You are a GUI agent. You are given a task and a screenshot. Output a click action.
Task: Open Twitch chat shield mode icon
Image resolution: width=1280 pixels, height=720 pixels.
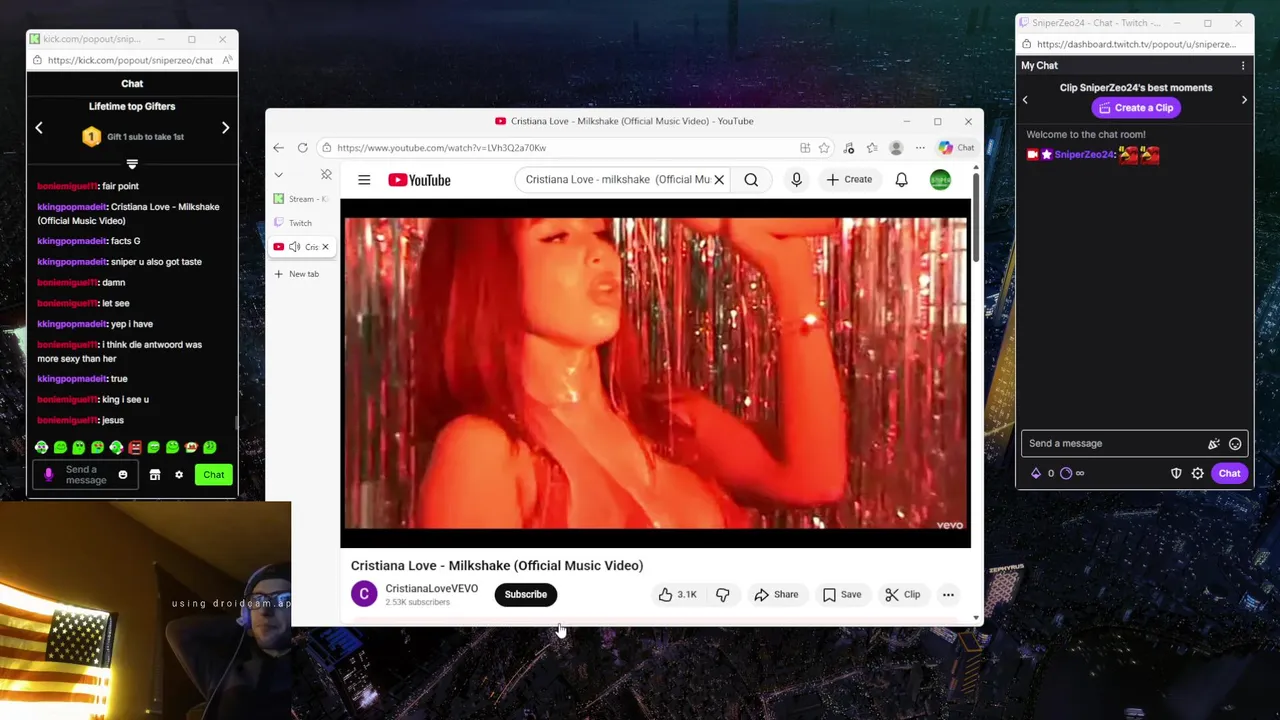[x=1176, y=474]
